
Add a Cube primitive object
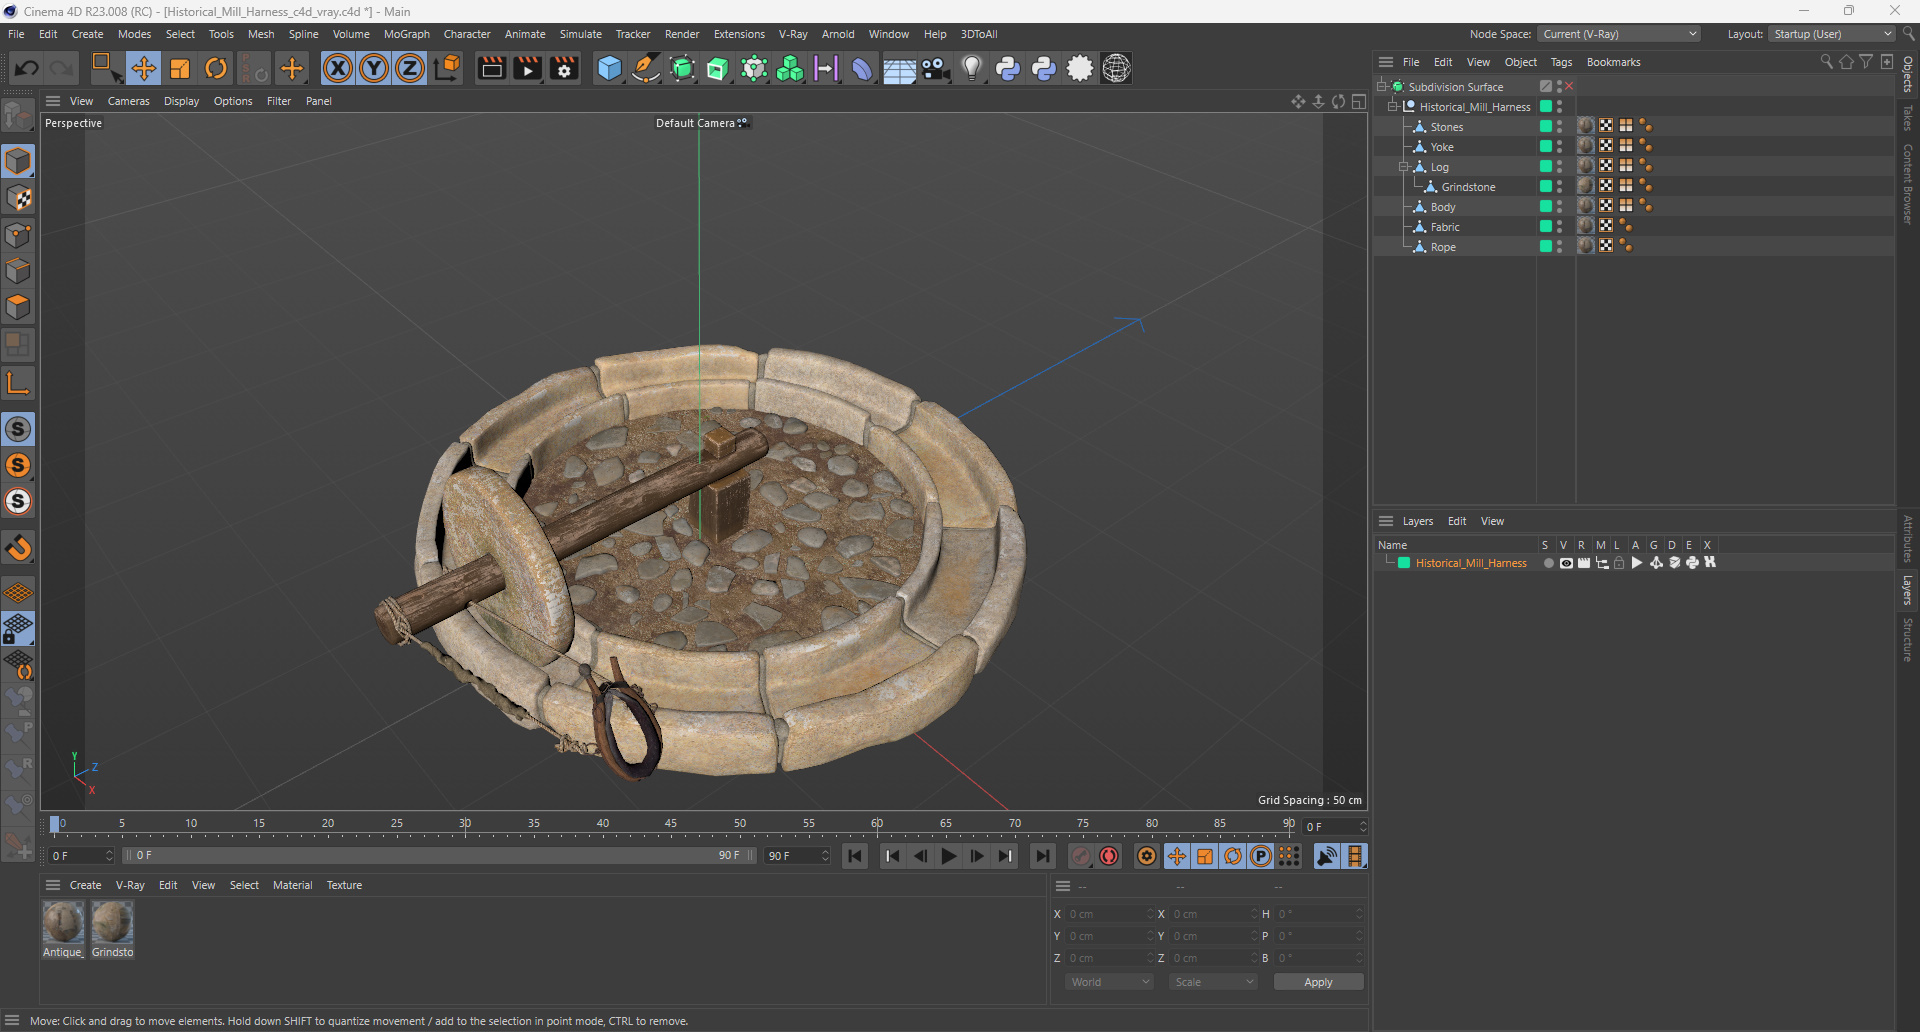tap(609, 68)
